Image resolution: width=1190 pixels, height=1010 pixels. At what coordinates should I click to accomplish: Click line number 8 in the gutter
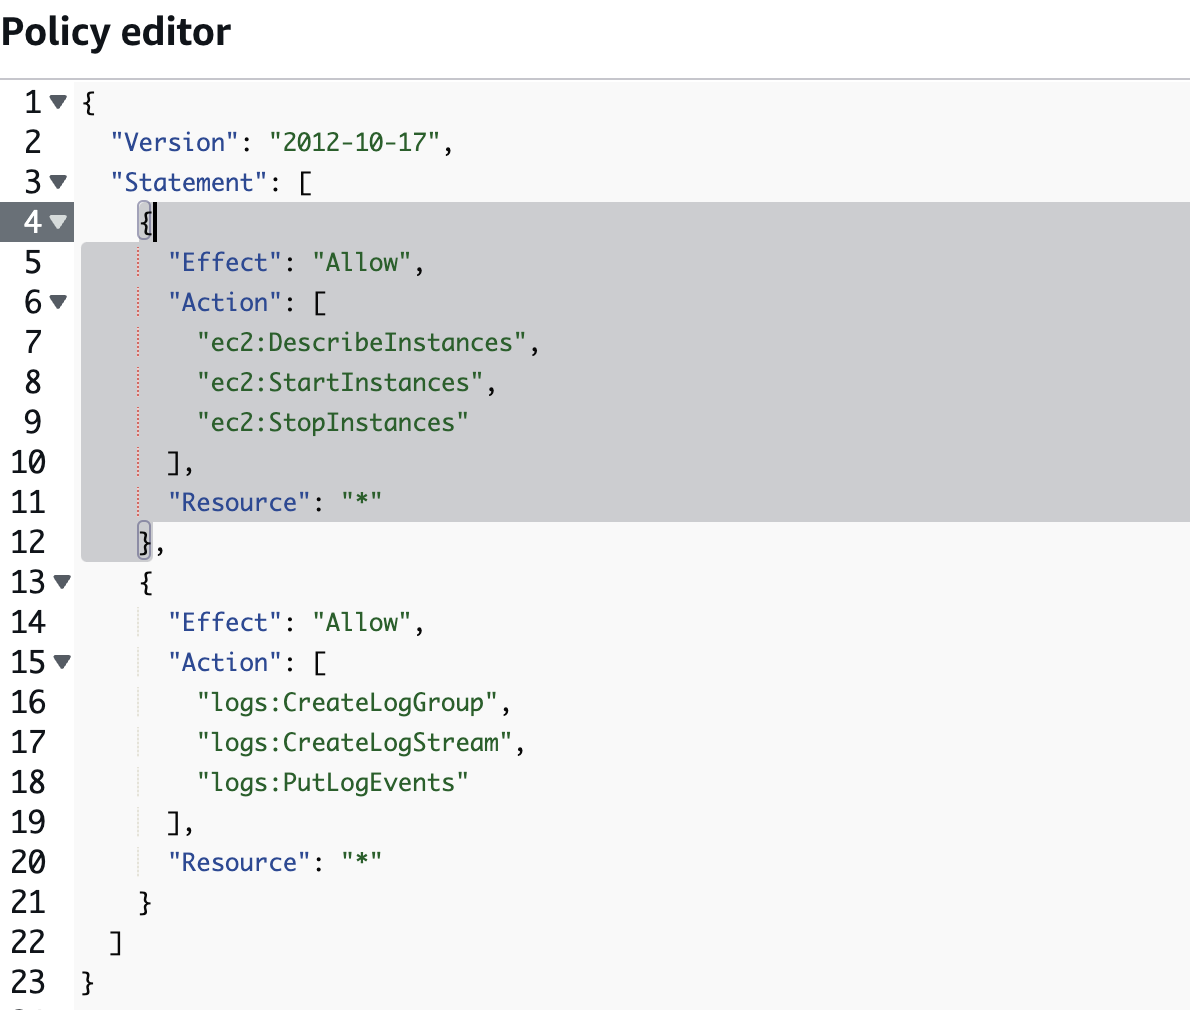(x=33, y=382)
